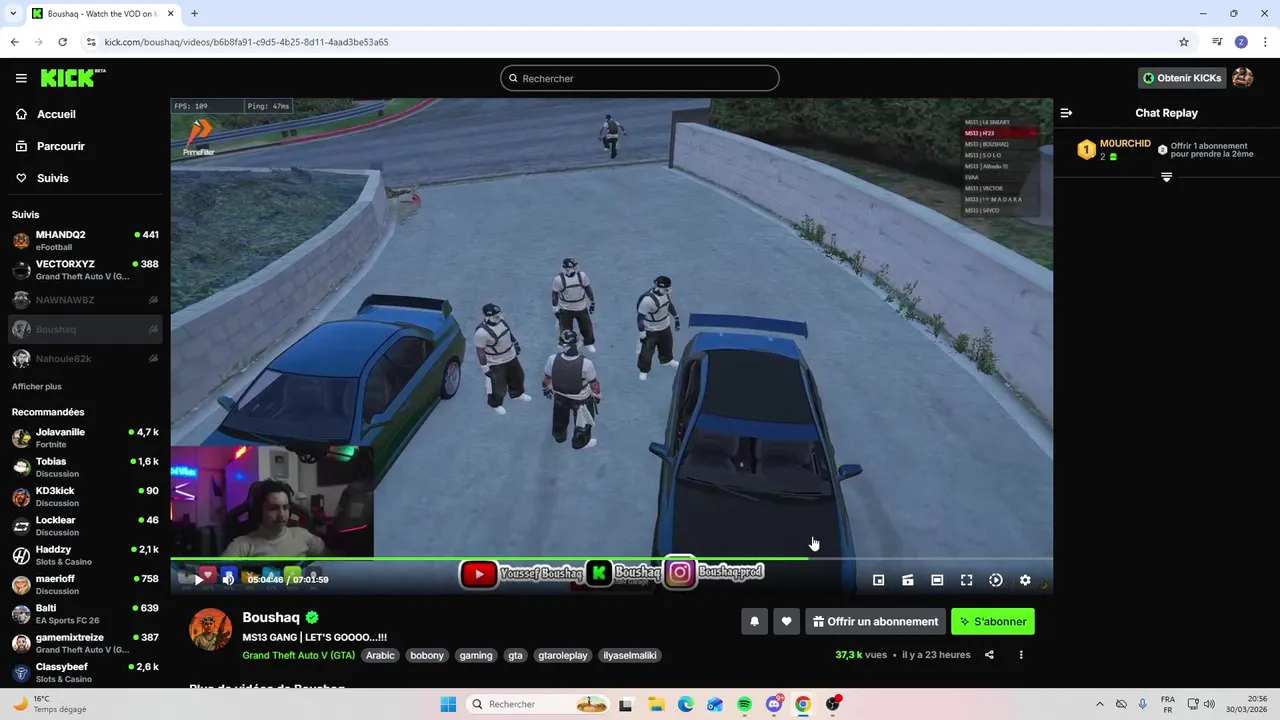Open Chrome tab search dropdown
Screen dimensions: 1280x720
(x=14, y=14)
